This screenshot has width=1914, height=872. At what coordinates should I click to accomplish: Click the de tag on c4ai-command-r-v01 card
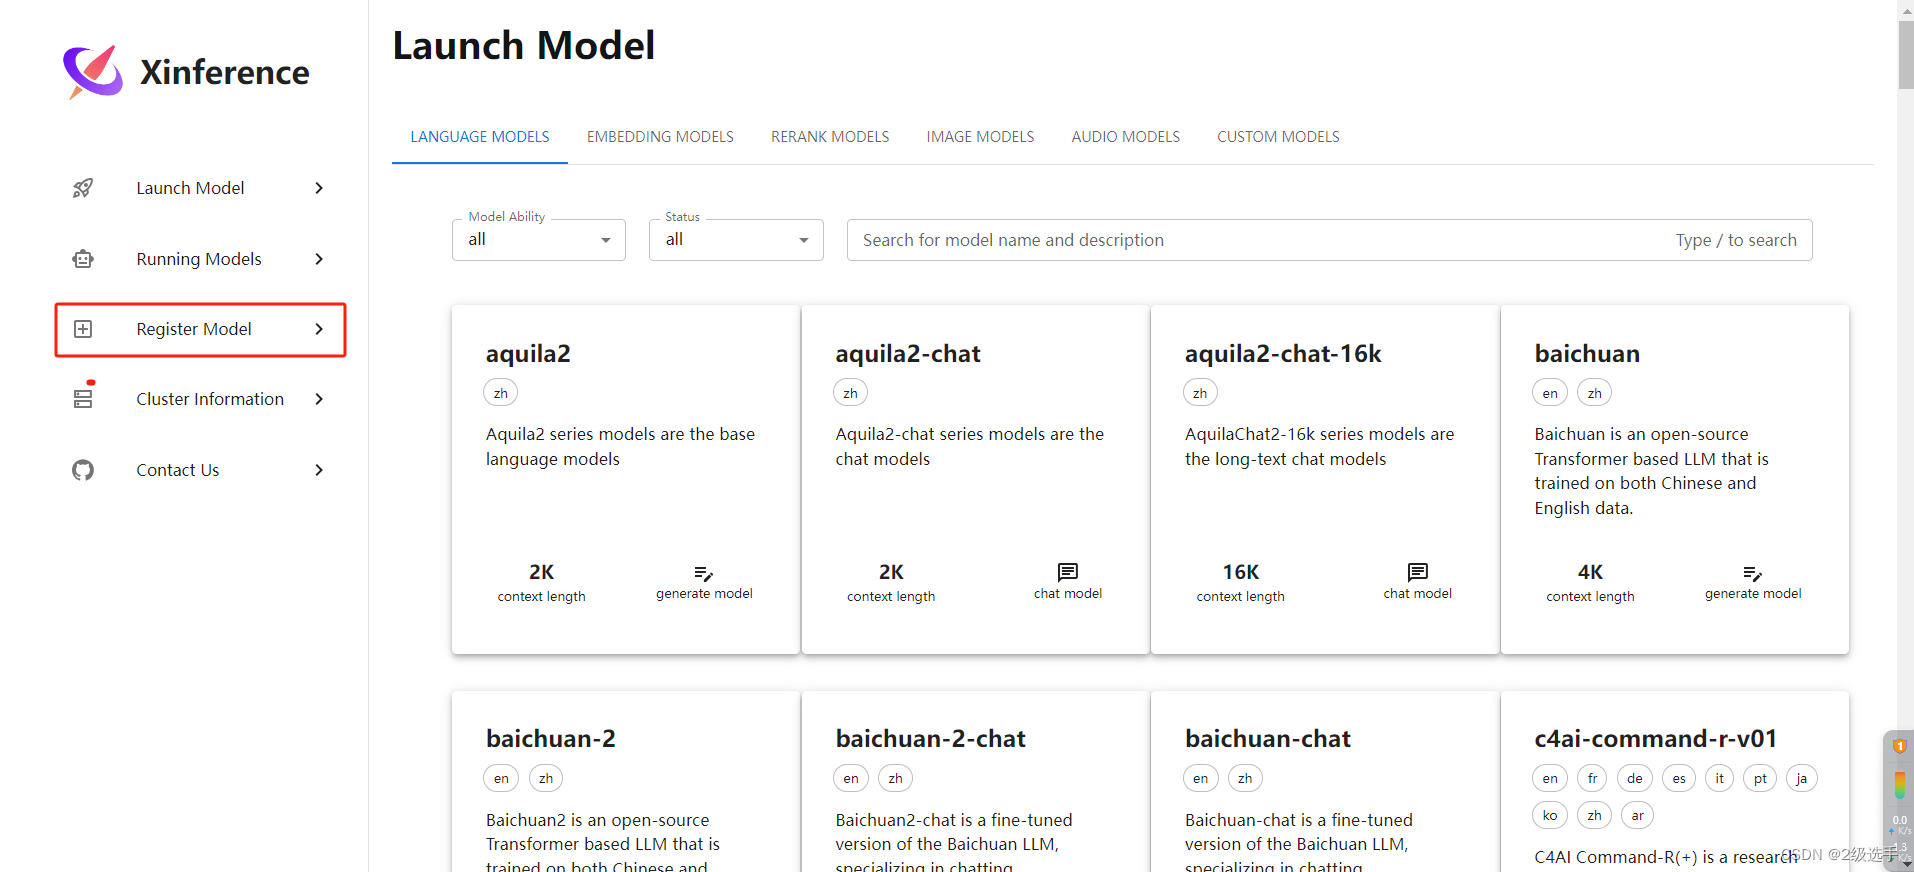click(x=1635, y=778)
